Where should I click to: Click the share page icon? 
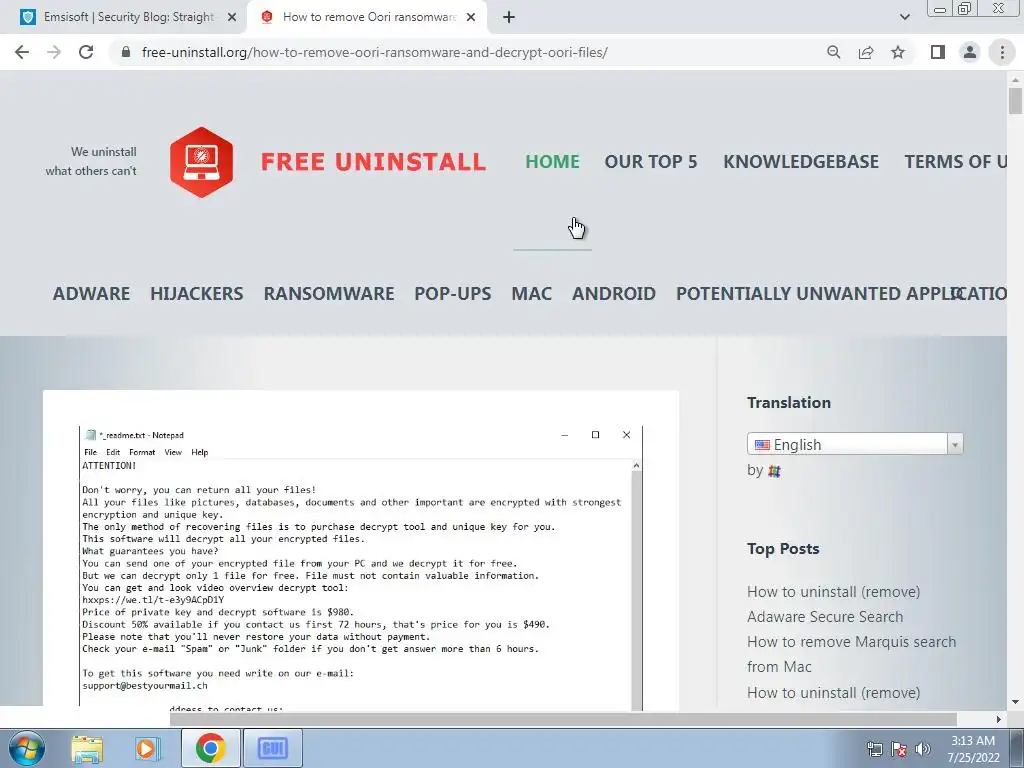[x=866, y=52]
